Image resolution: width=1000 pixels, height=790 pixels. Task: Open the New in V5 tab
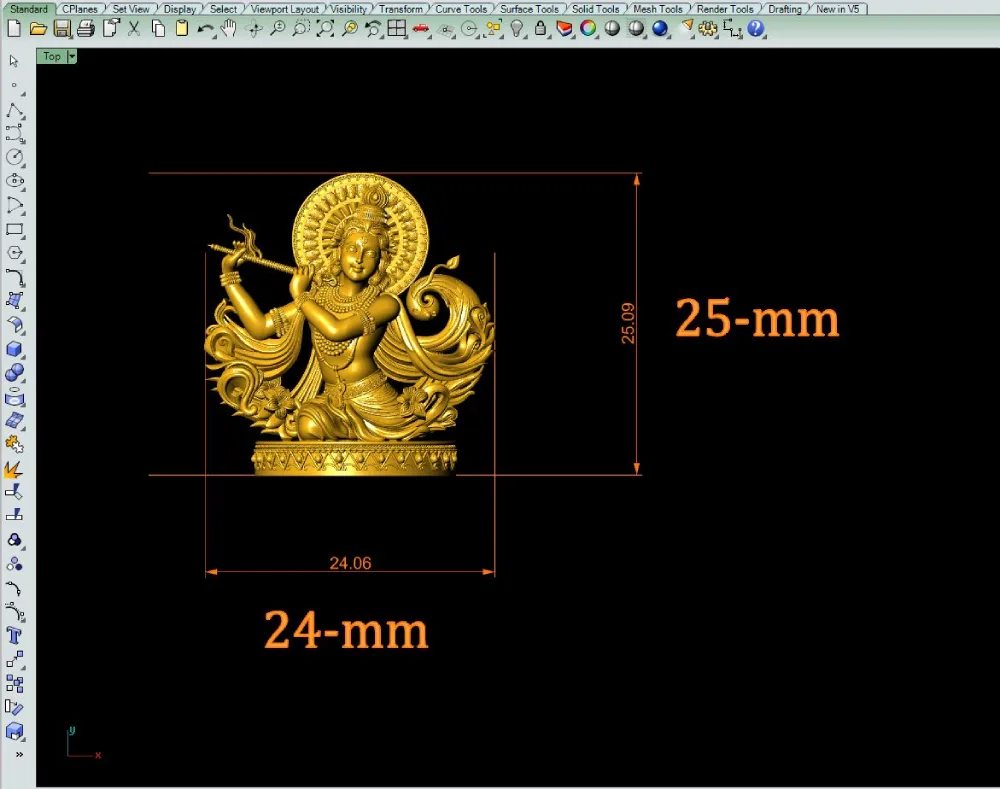click(x=838, y=9)
